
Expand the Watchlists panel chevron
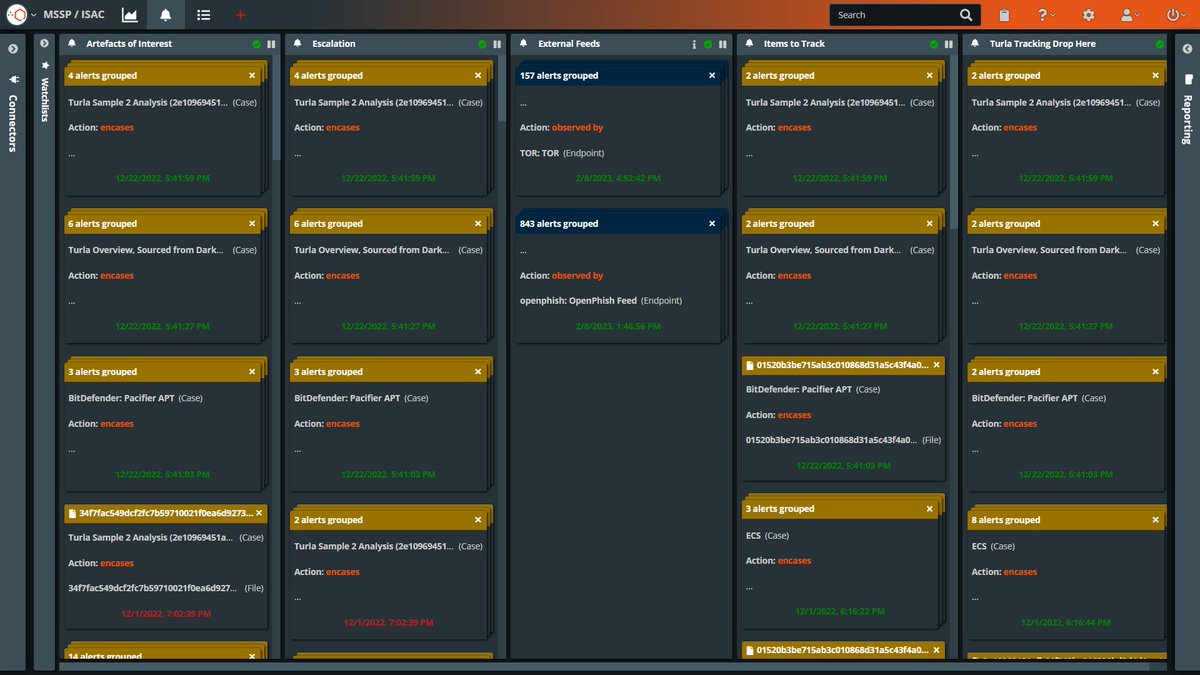(x=43, y=42)
